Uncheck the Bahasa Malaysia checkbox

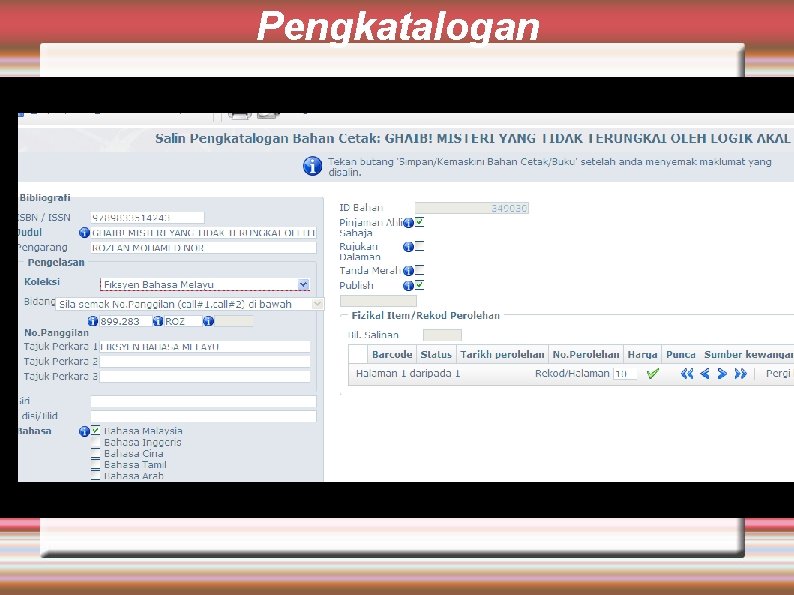click(95, 430)
